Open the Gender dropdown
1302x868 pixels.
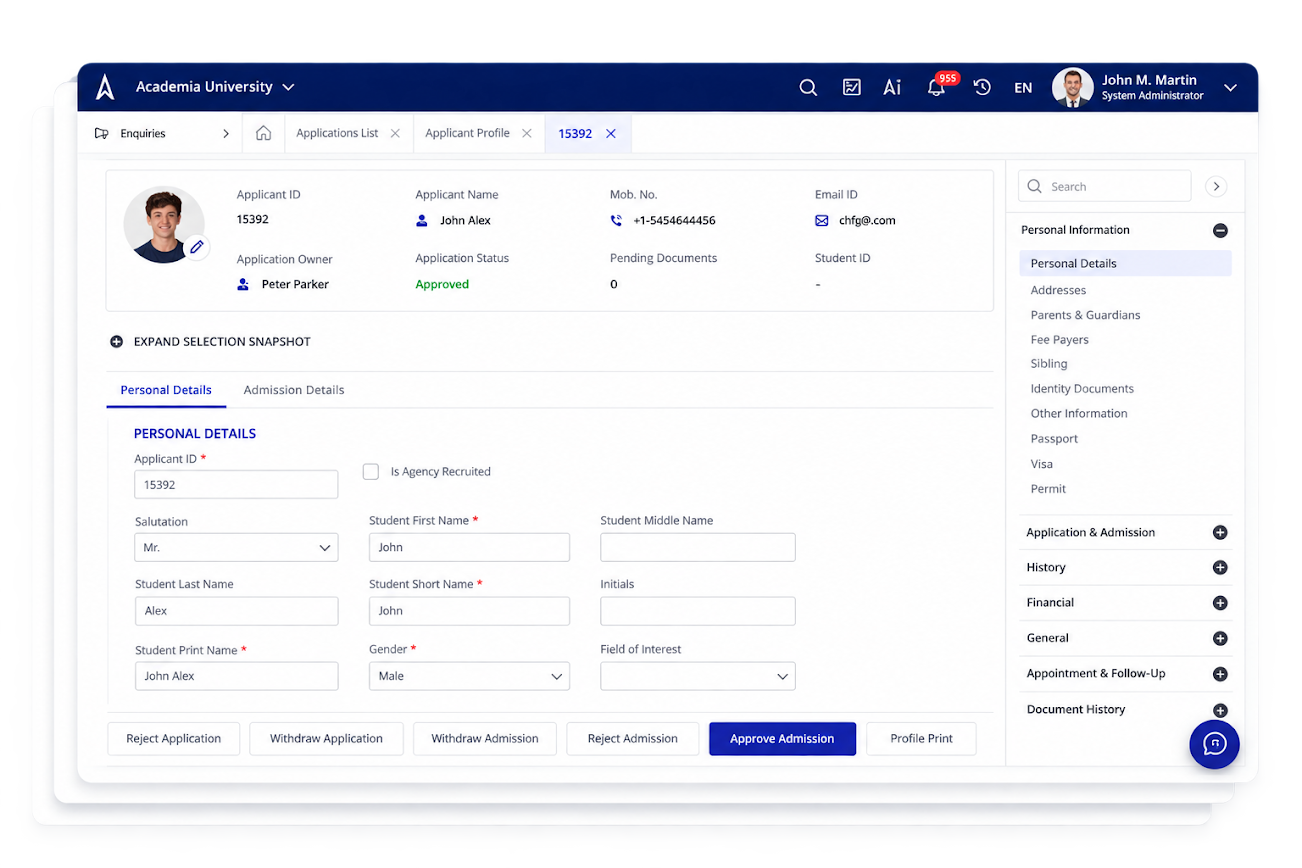(x=469, y=676)
